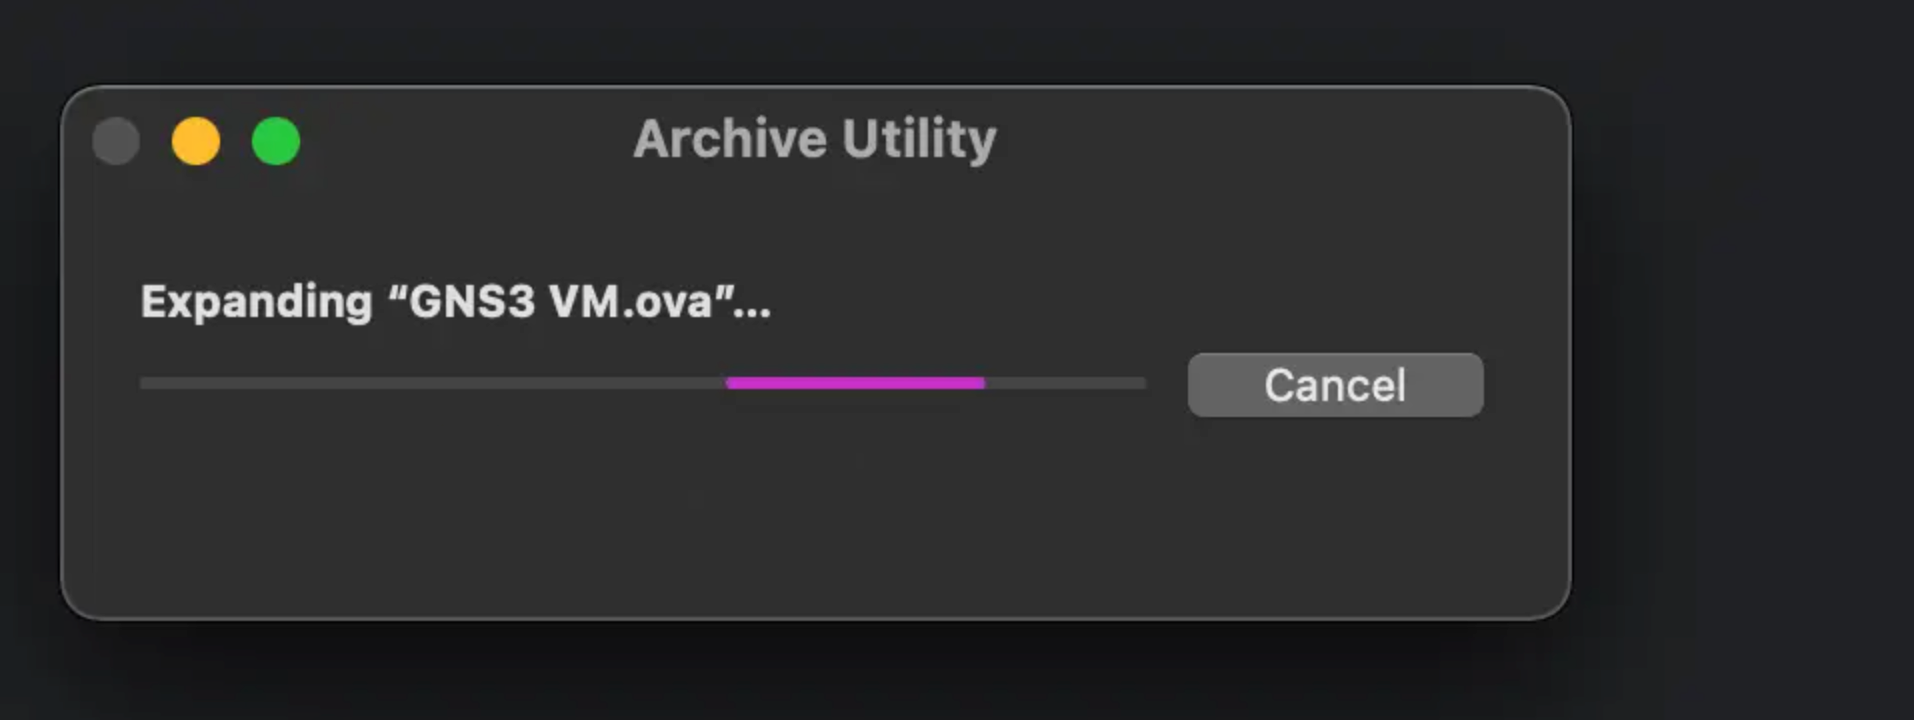This screenshot has width=1914, height=720.
Task: Click the filled portion of the progress indicator
Action: [x=855, y=382]
